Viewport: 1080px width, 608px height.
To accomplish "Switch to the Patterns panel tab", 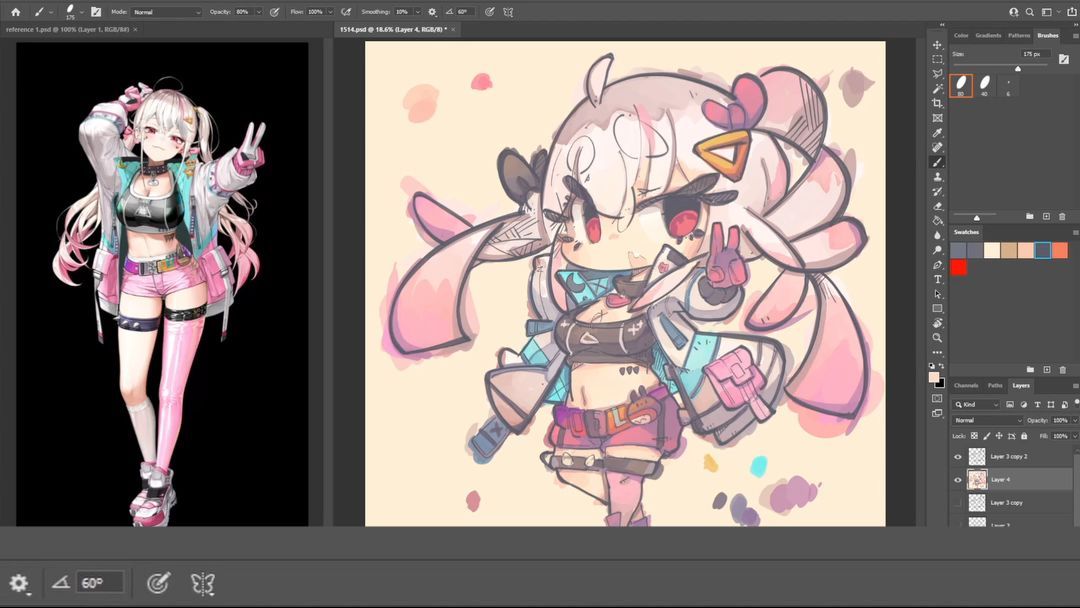I will tap(1019, 35).
